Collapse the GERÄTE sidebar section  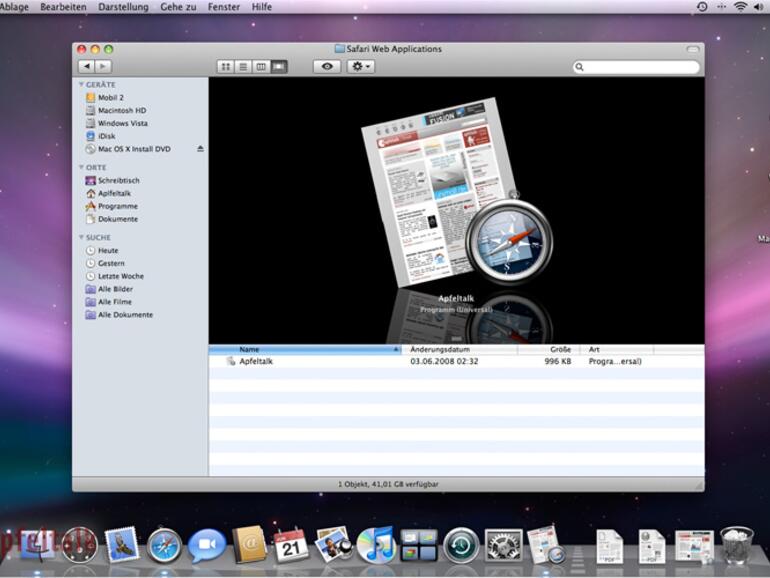pyautogui.click(x=81, y=85)
